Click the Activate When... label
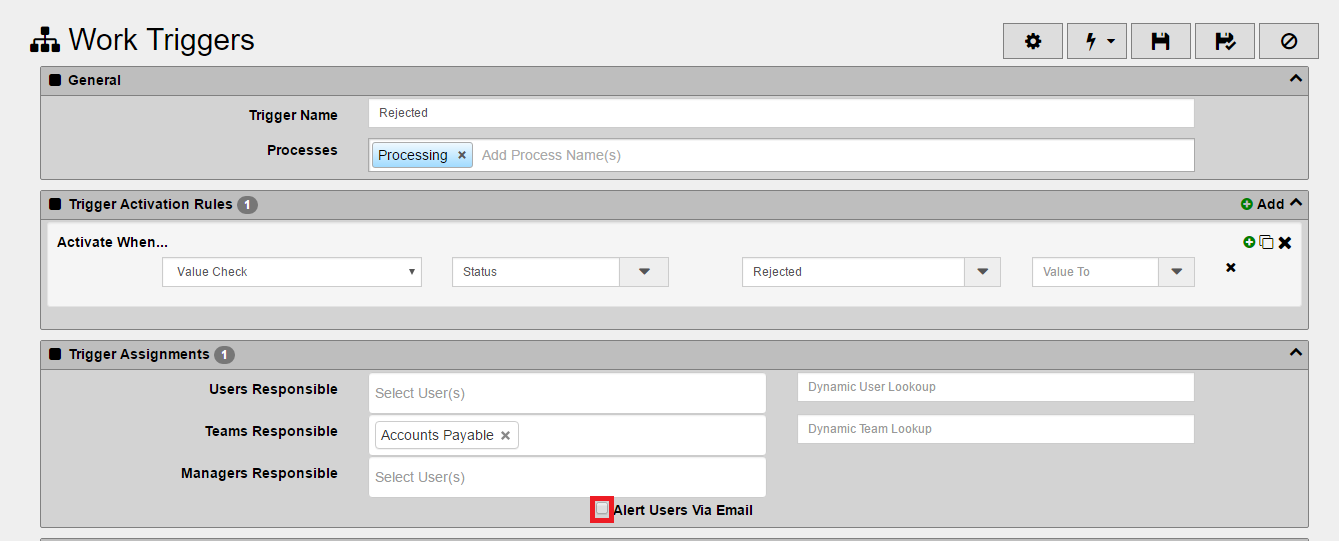 112,242
